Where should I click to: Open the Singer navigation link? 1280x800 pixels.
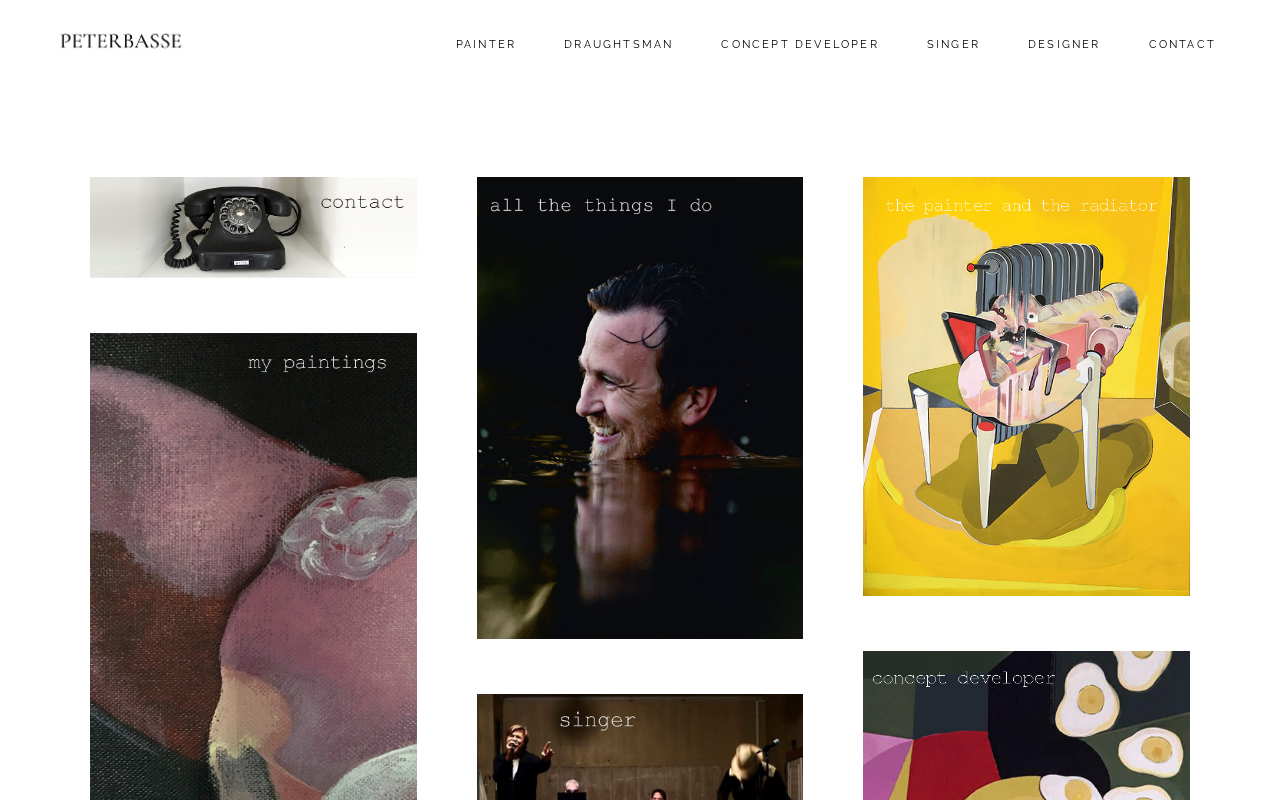pos(954,45)
